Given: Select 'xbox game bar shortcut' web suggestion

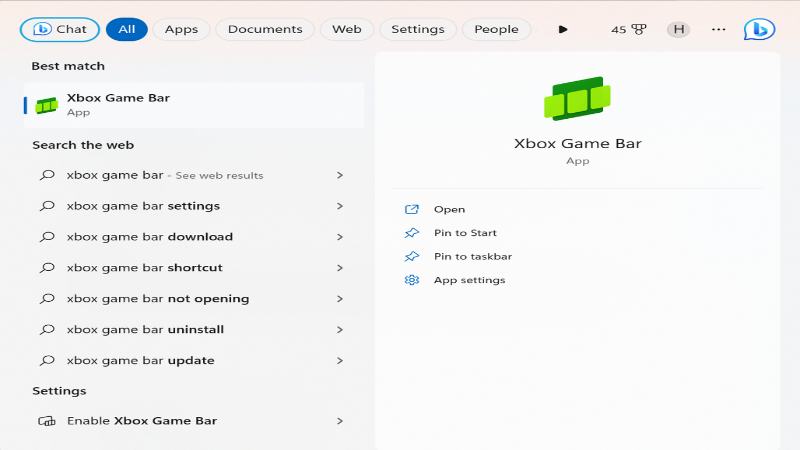Looking at the screenshot, I should click(x=194, y=268).
